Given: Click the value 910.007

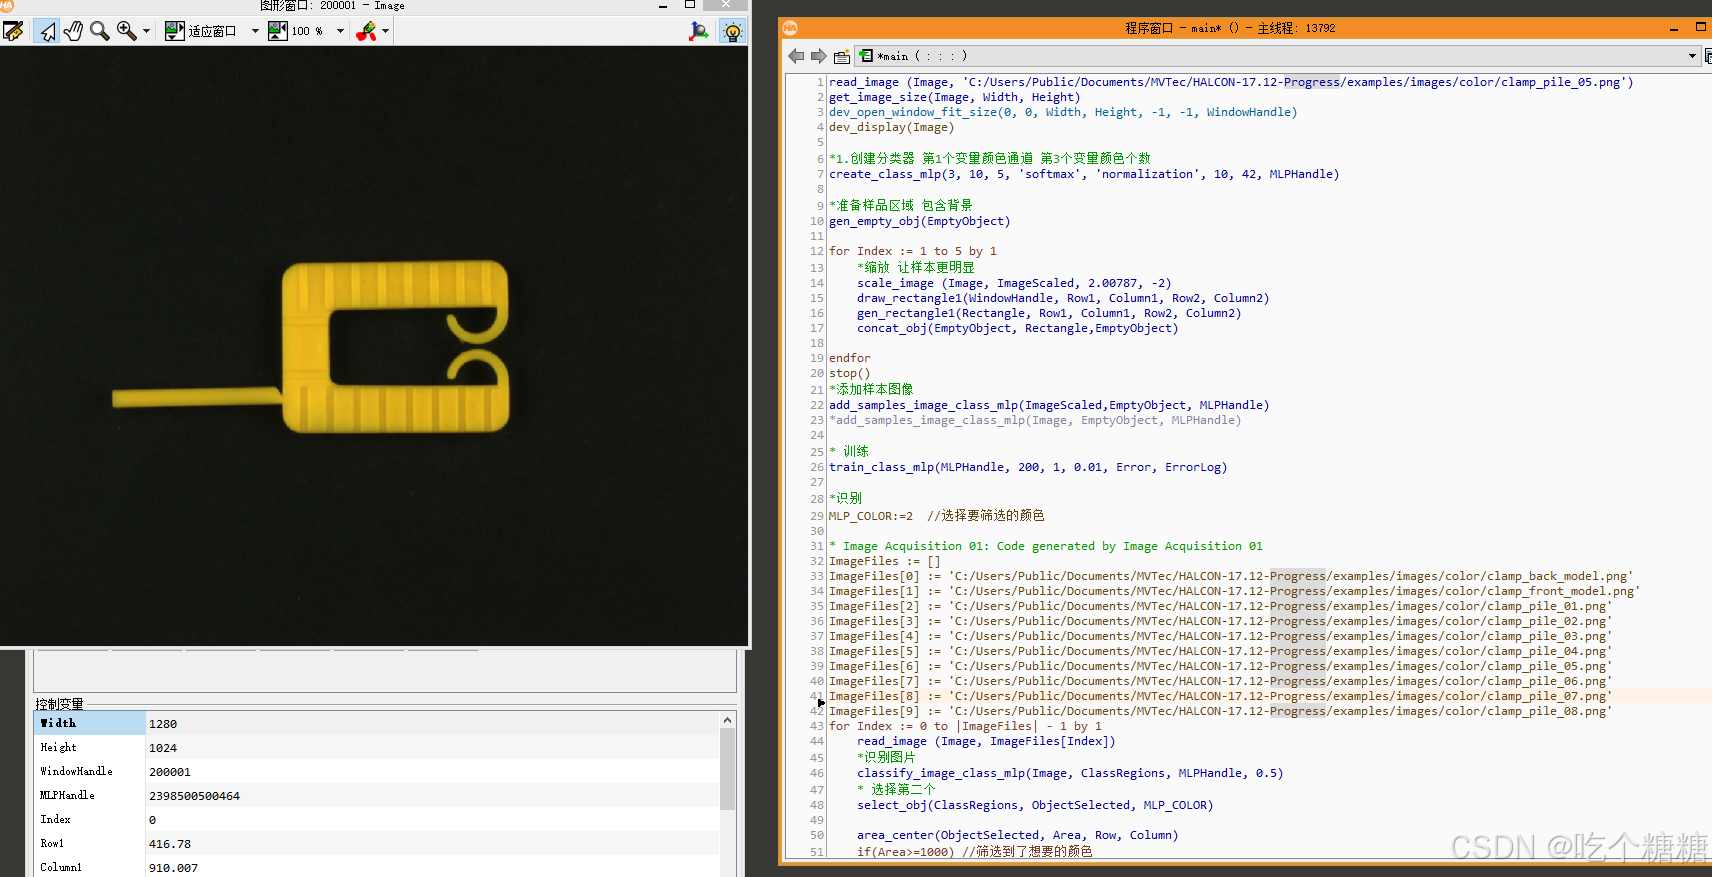Looking at the screenshot, I should [x=174, y=868].
